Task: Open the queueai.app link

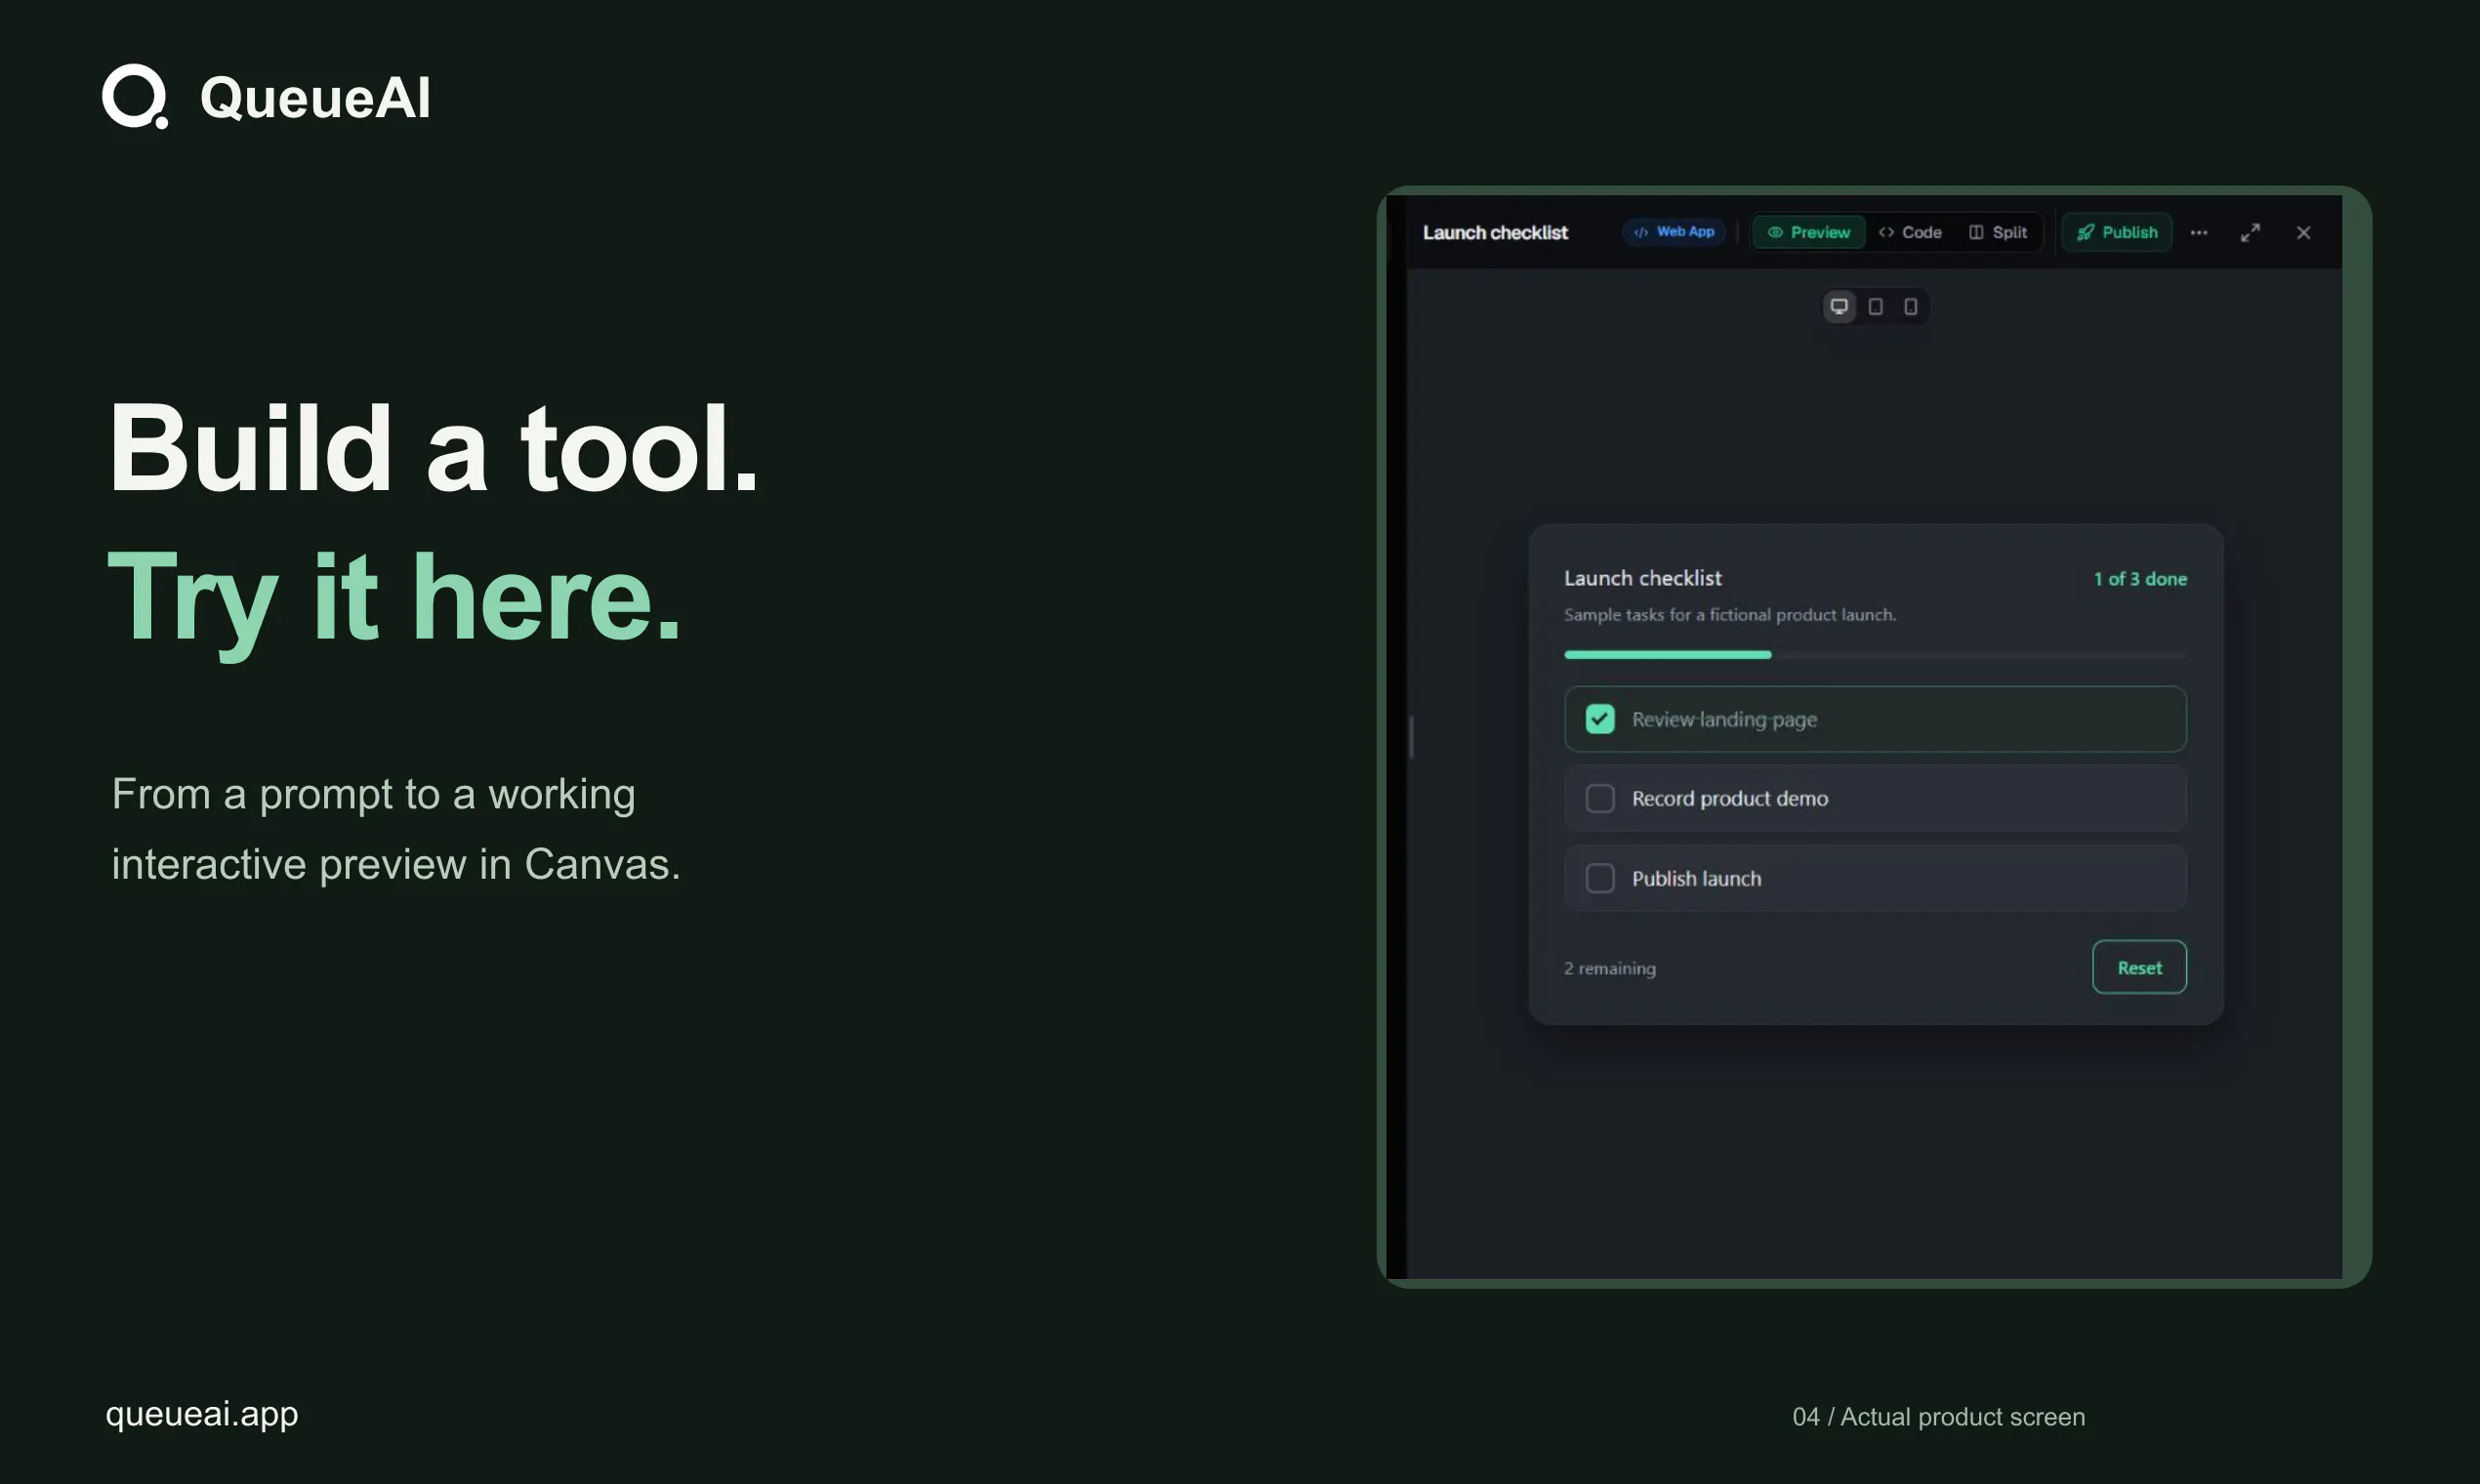Action: click(x=202, y=1413)
